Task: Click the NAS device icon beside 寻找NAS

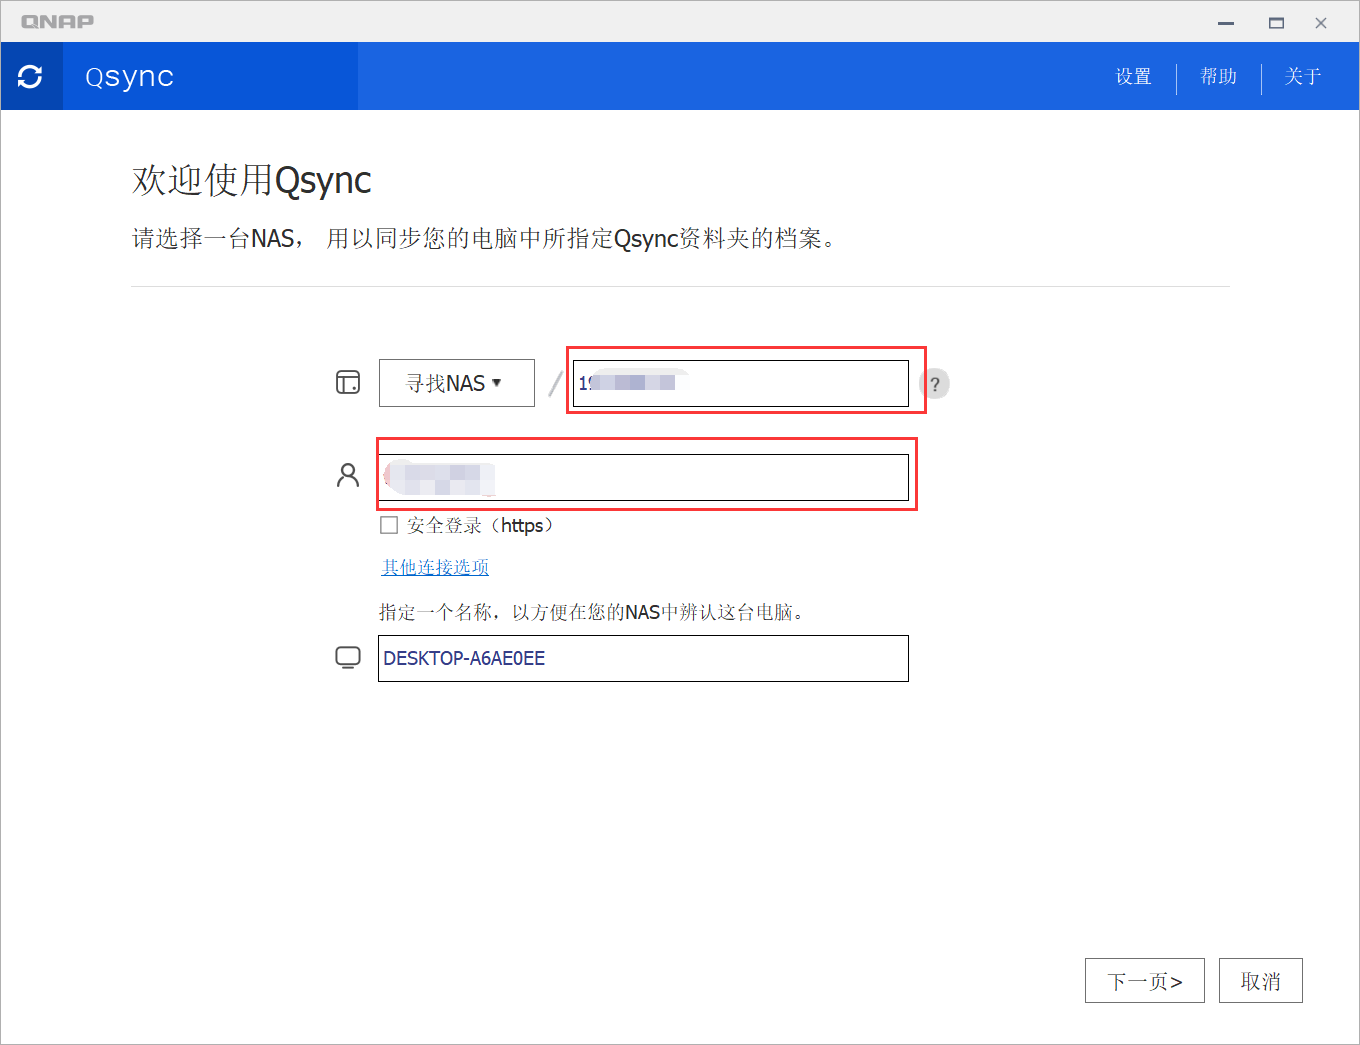Action: (348, 382)
